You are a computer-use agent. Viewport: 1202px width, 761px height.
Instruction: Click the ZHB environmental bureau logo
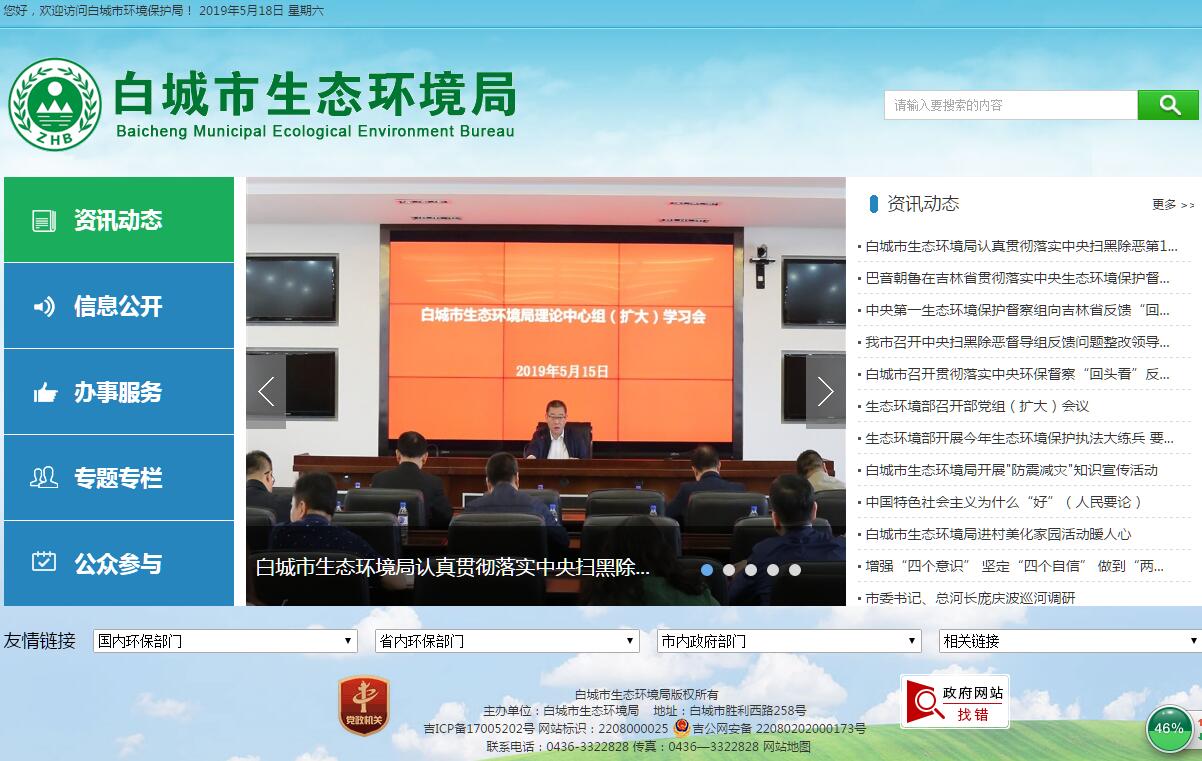click(x=55, y=104)
